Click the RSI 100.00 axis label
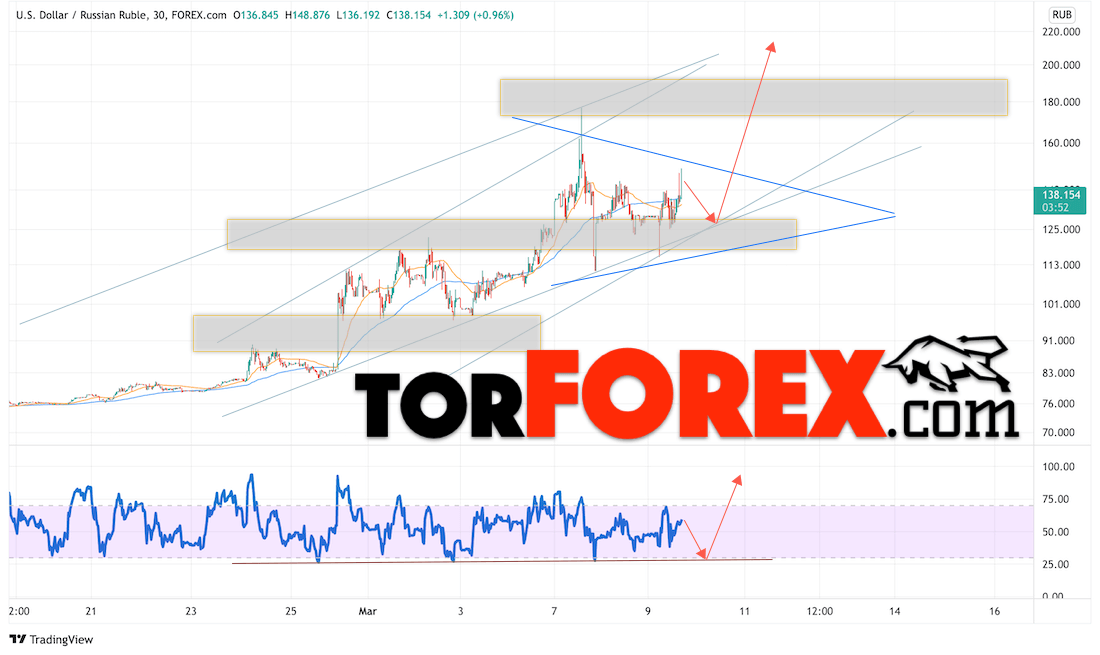 pos(1059,467)
